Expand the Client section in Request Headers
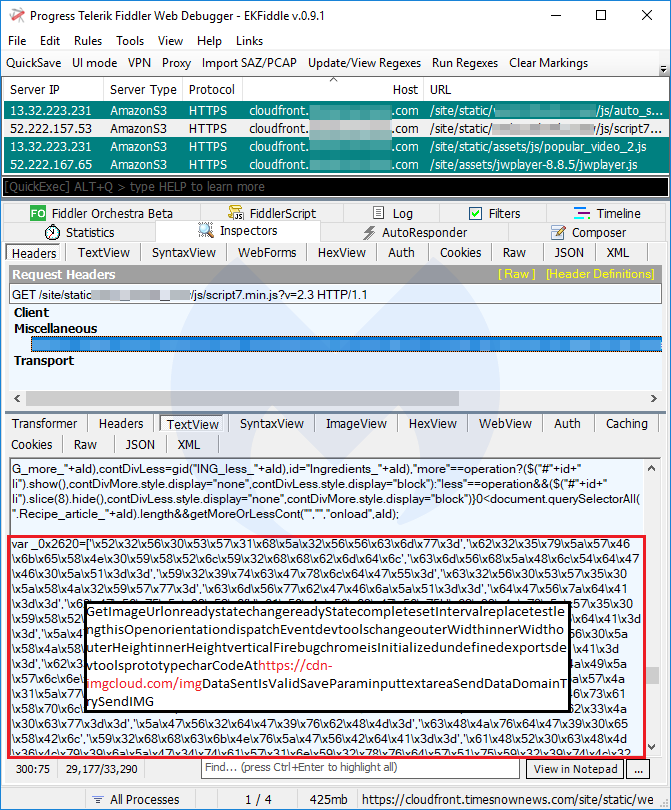The image size is (671, 810). 31,313
